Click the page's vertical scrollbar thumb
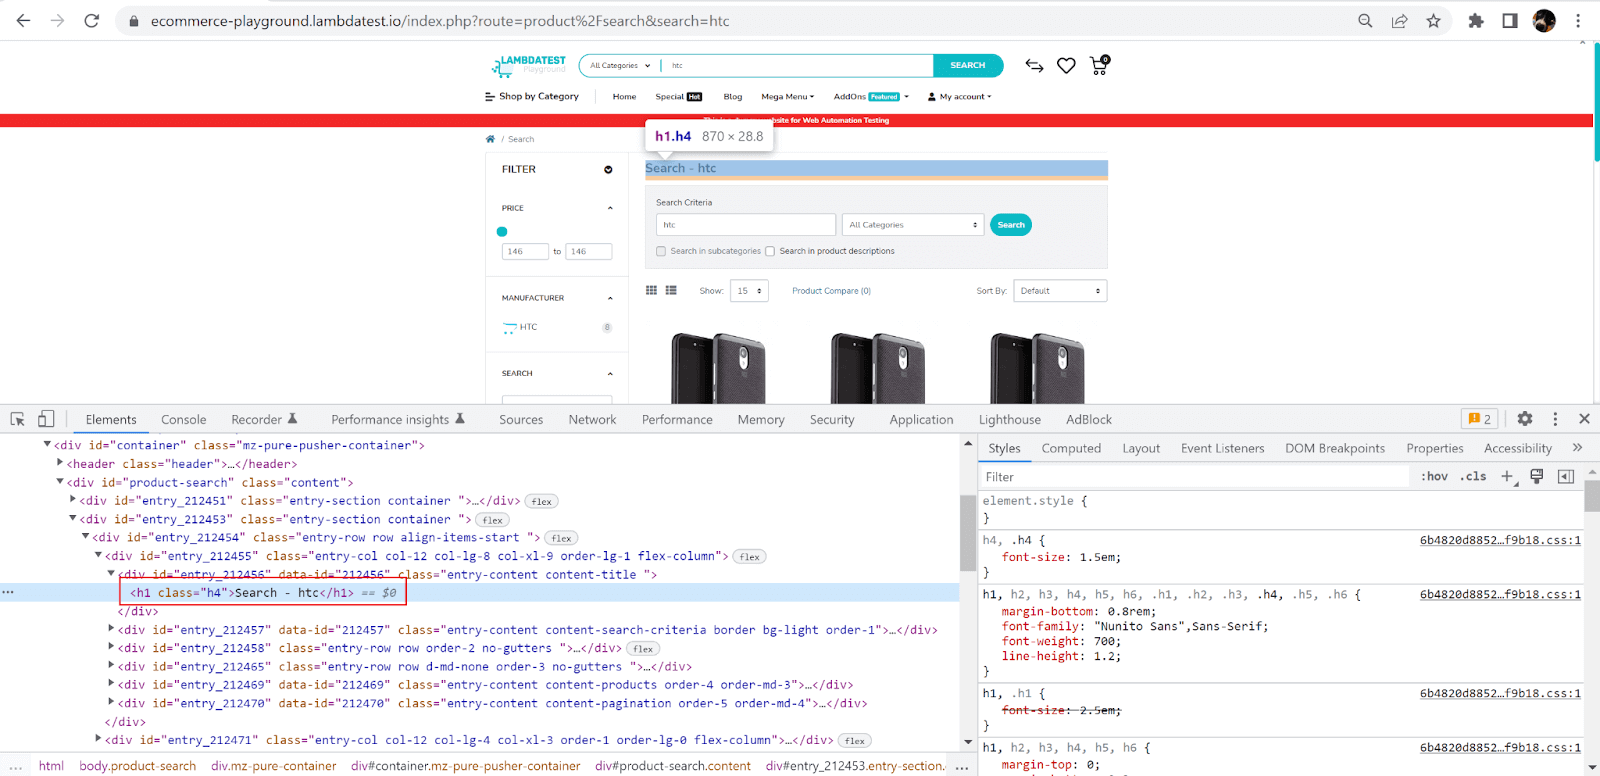Screen dimensions: 1600x776 pos(1596,101)
